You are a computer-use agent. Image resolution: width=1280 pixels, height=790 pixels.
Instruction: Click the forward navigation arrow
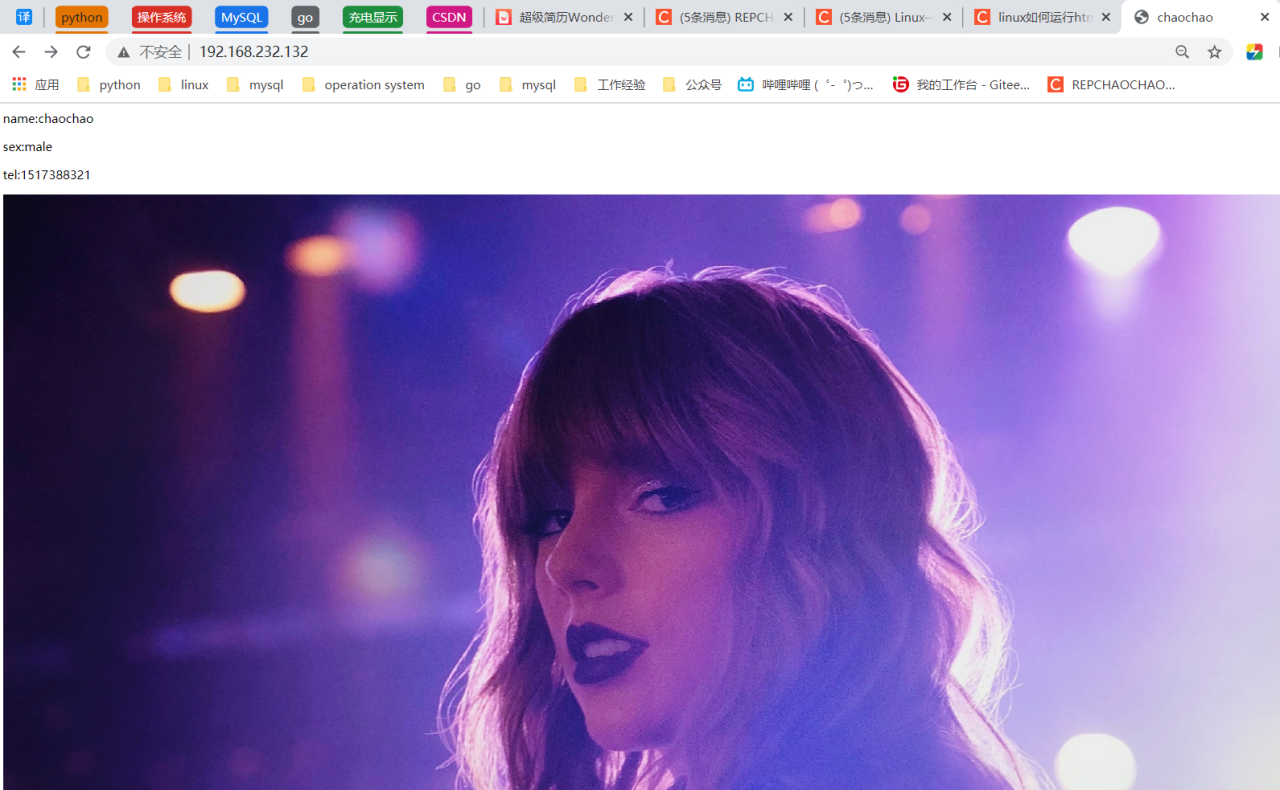coord(51,52)
